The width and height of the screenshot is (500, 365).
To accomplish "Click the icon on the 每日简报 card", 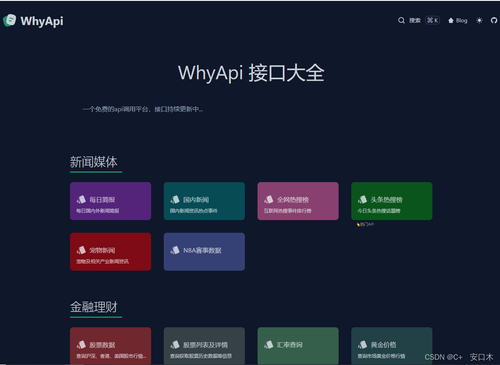I will (81, 199).
